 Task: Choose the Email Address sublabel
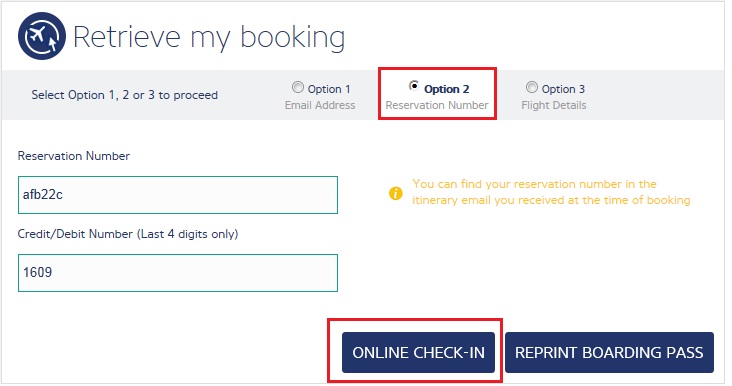[320, 105]
